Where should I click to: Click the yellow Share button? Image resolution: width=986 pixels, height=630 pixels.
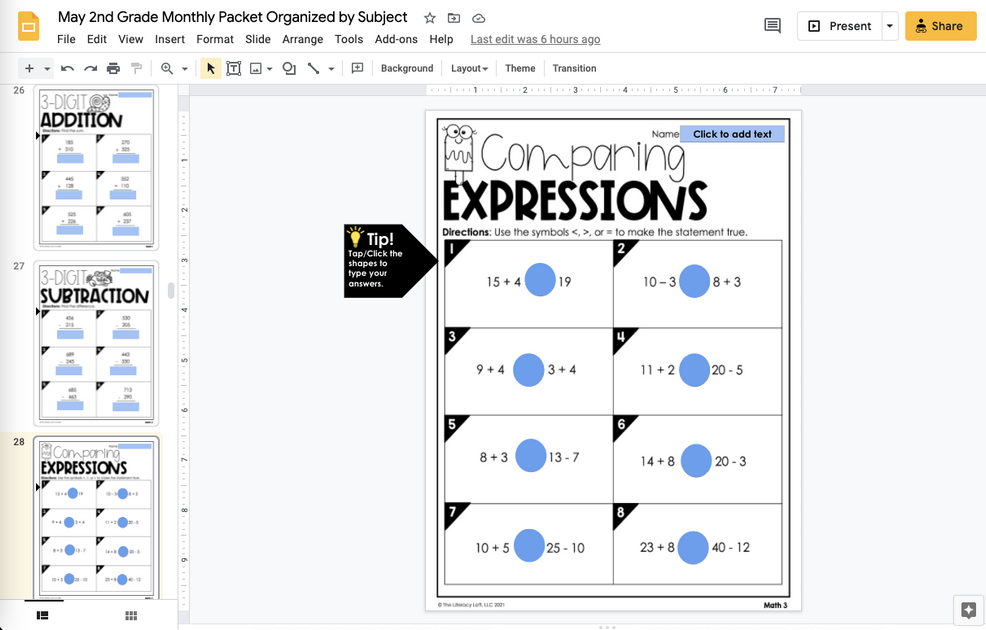point(940,26)
